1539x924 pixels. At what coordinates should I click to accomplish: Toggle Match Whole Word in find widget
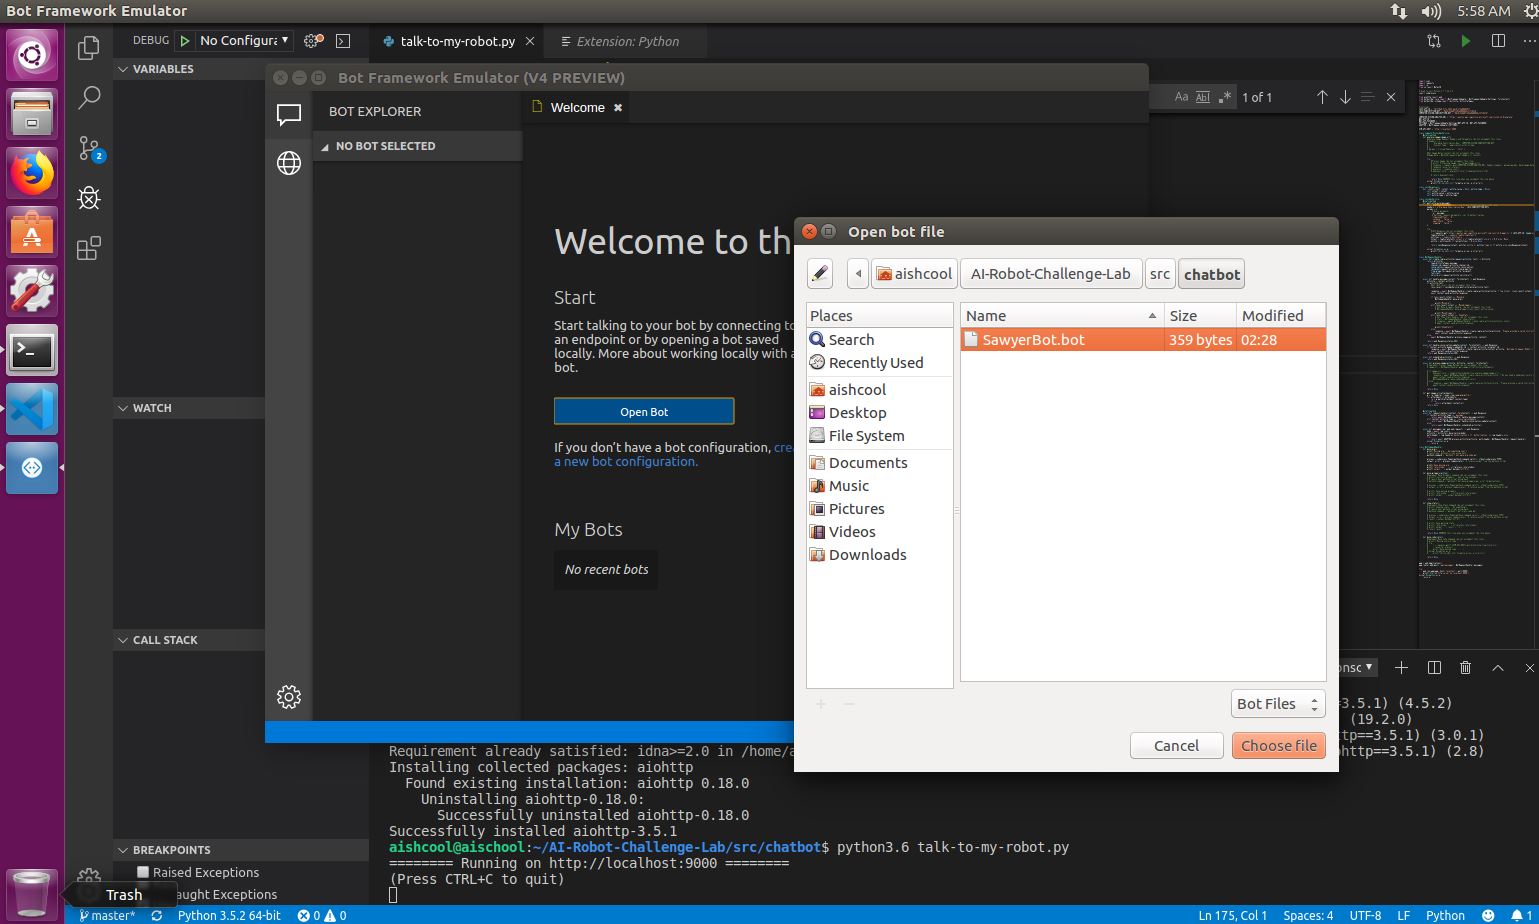click(x=1203, y=97)
